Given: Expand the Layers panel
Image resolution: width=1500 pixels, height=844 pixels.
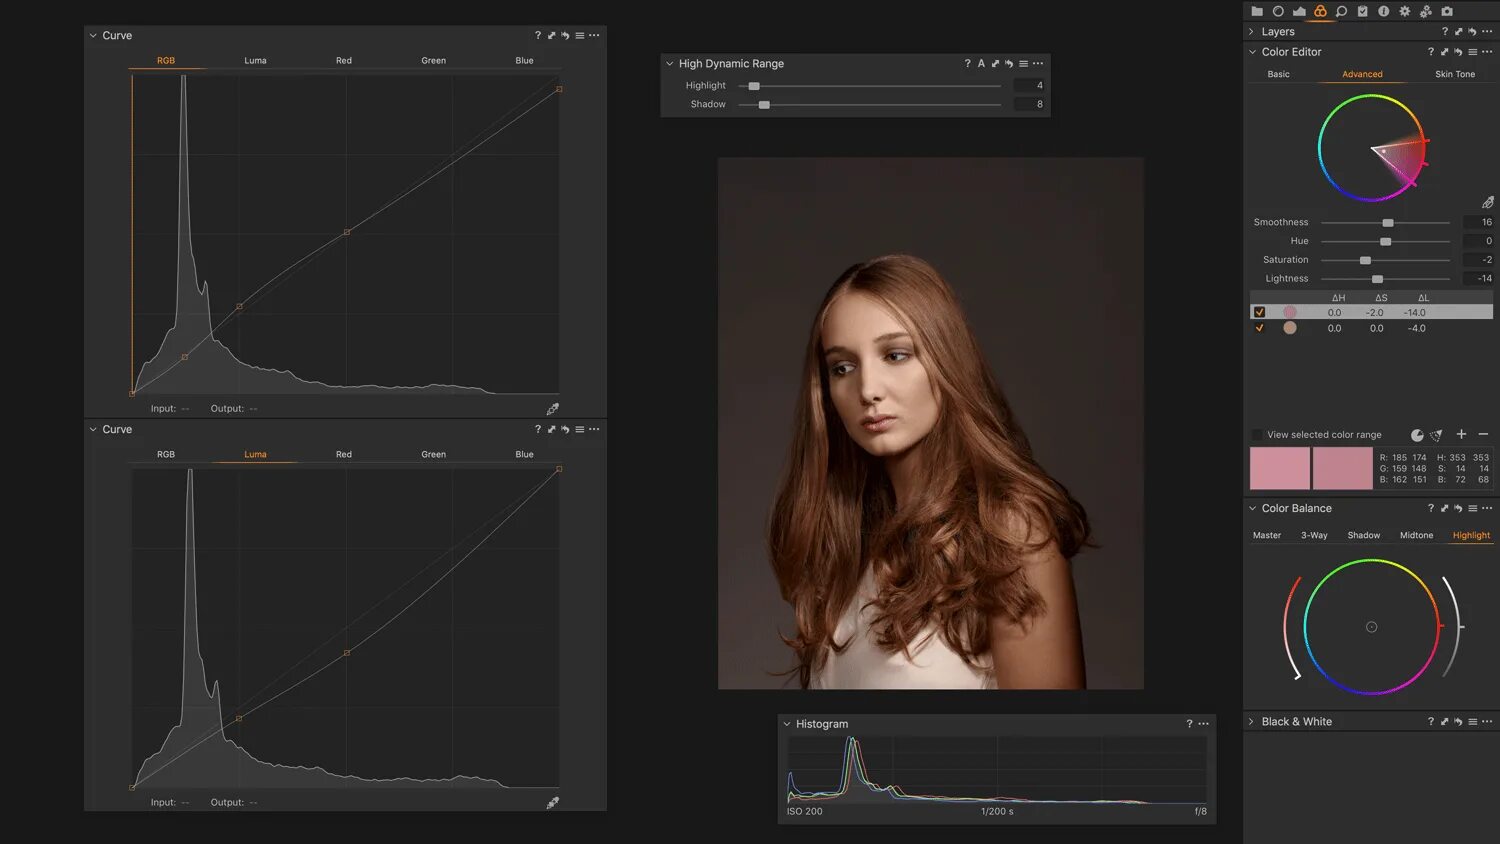Looking at the screenshot, I should click(1252, 31).
